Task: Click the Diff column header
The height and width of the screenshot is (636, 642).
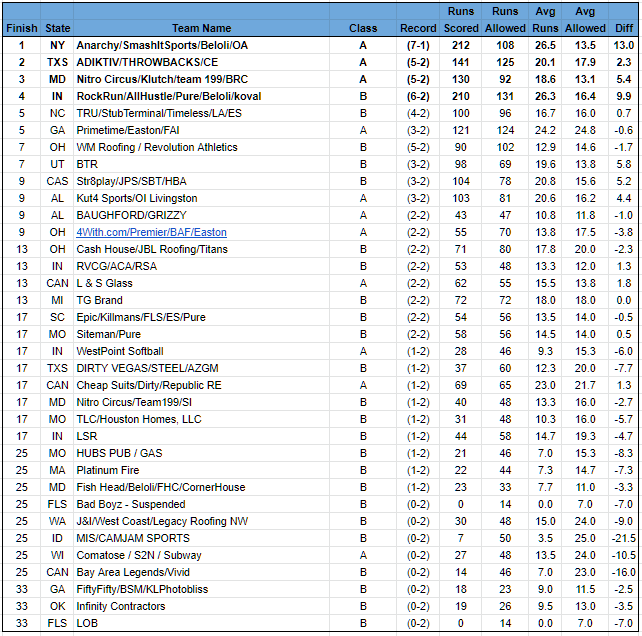Action: [624, 28]
